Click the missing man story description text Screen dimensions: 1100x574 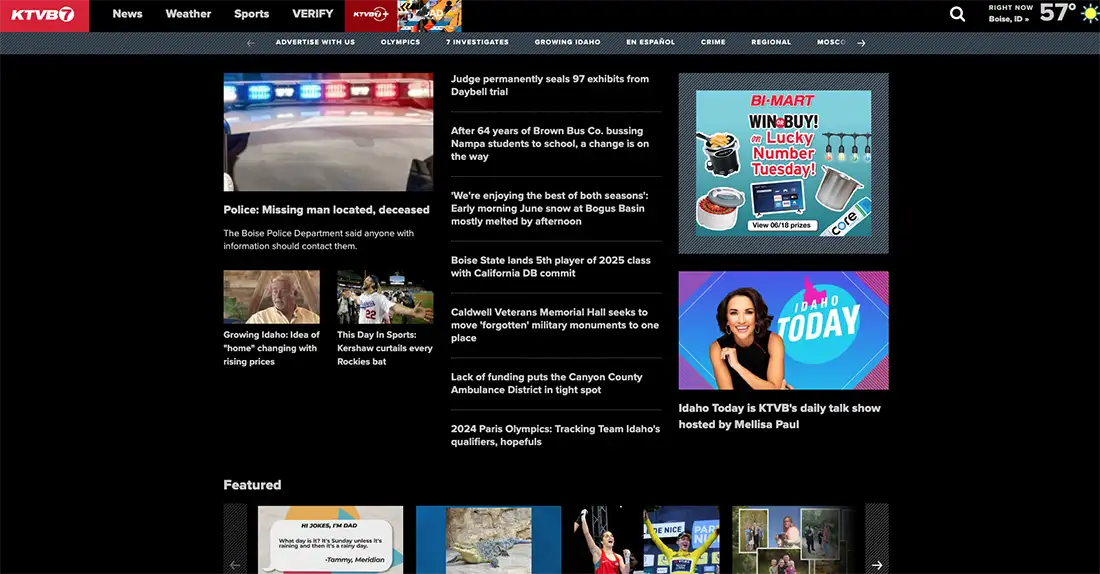click(x=319, y=239)
